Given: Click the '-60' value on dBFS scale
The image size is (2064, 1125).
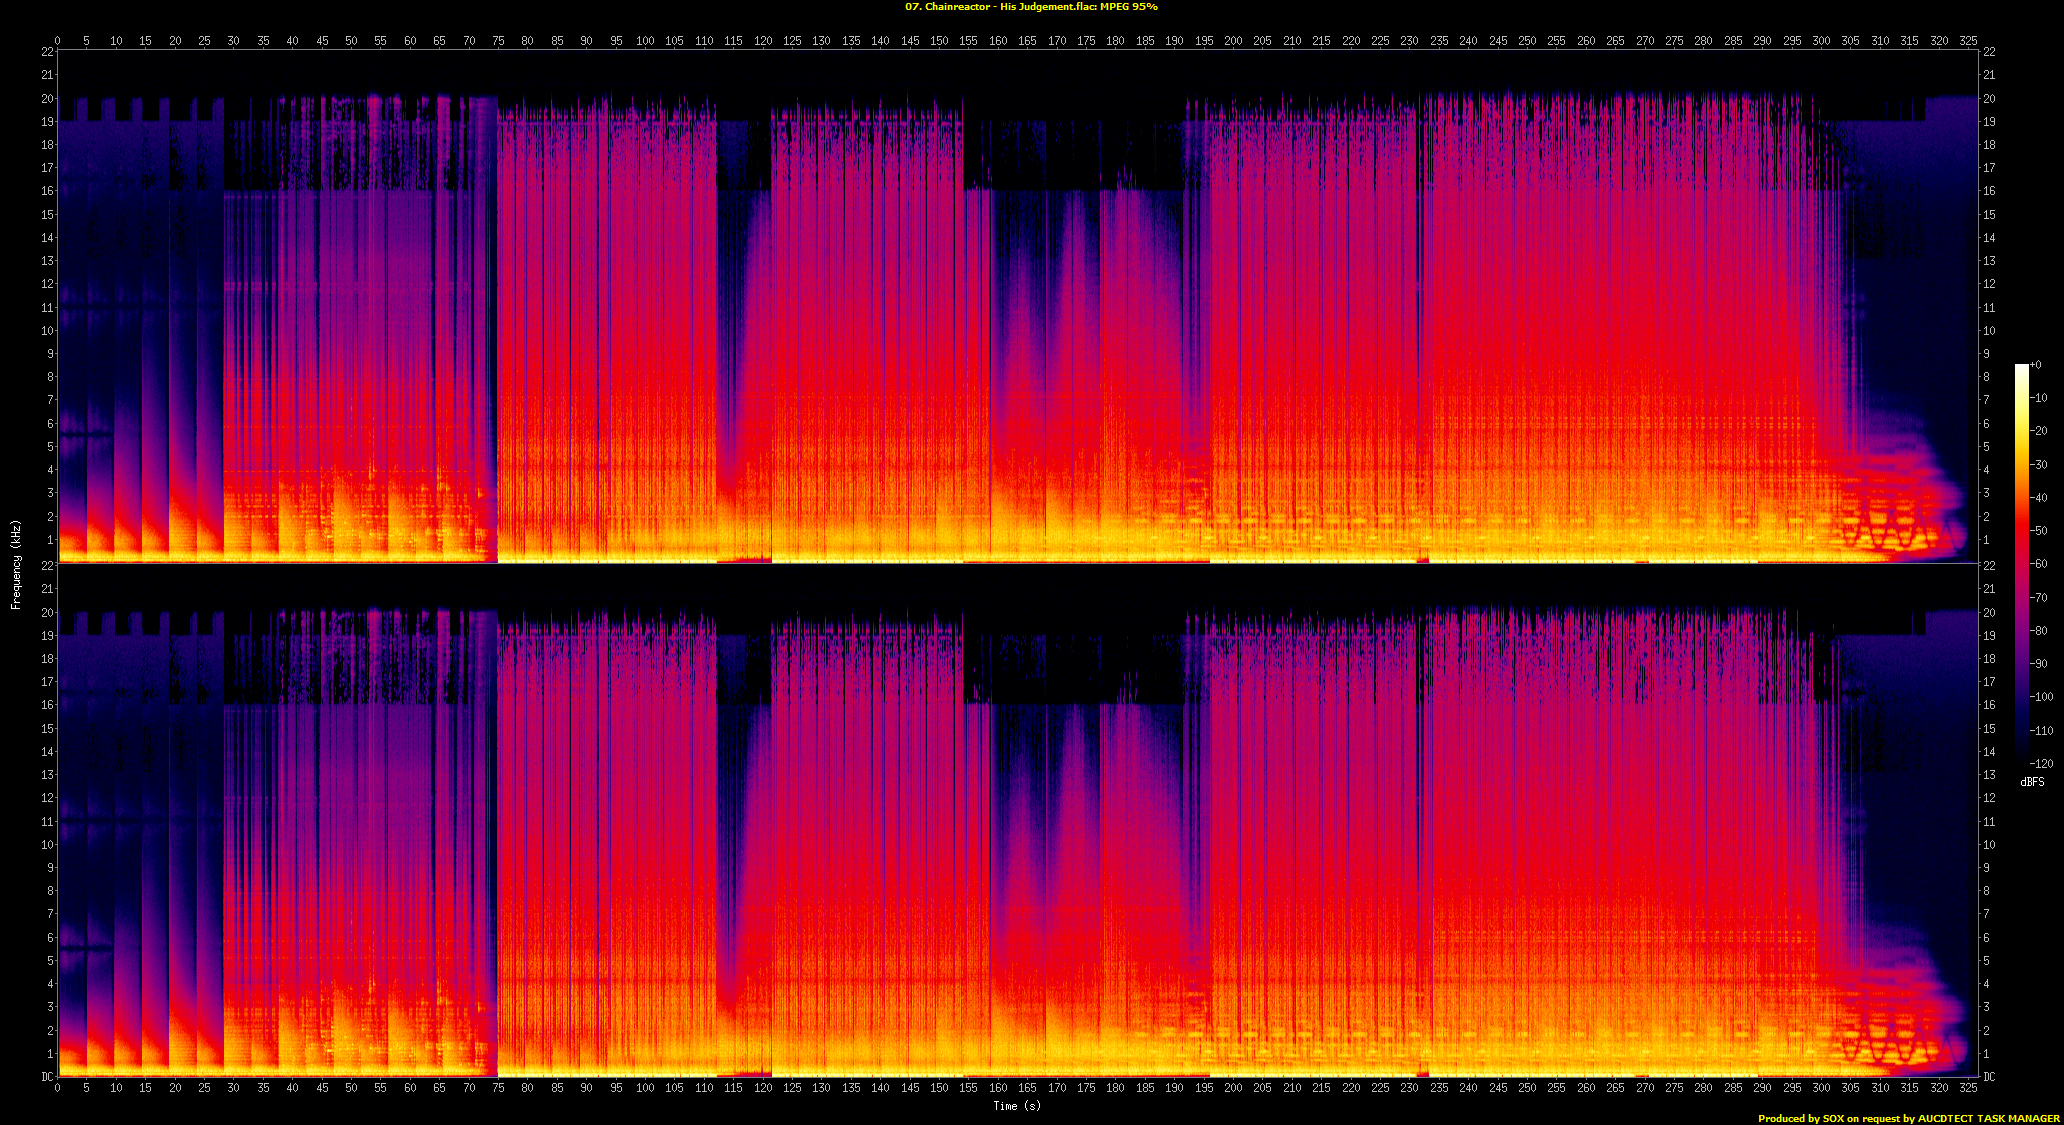Looking at the screenshot, I should pyautogui.click(x=2039, y=564).
